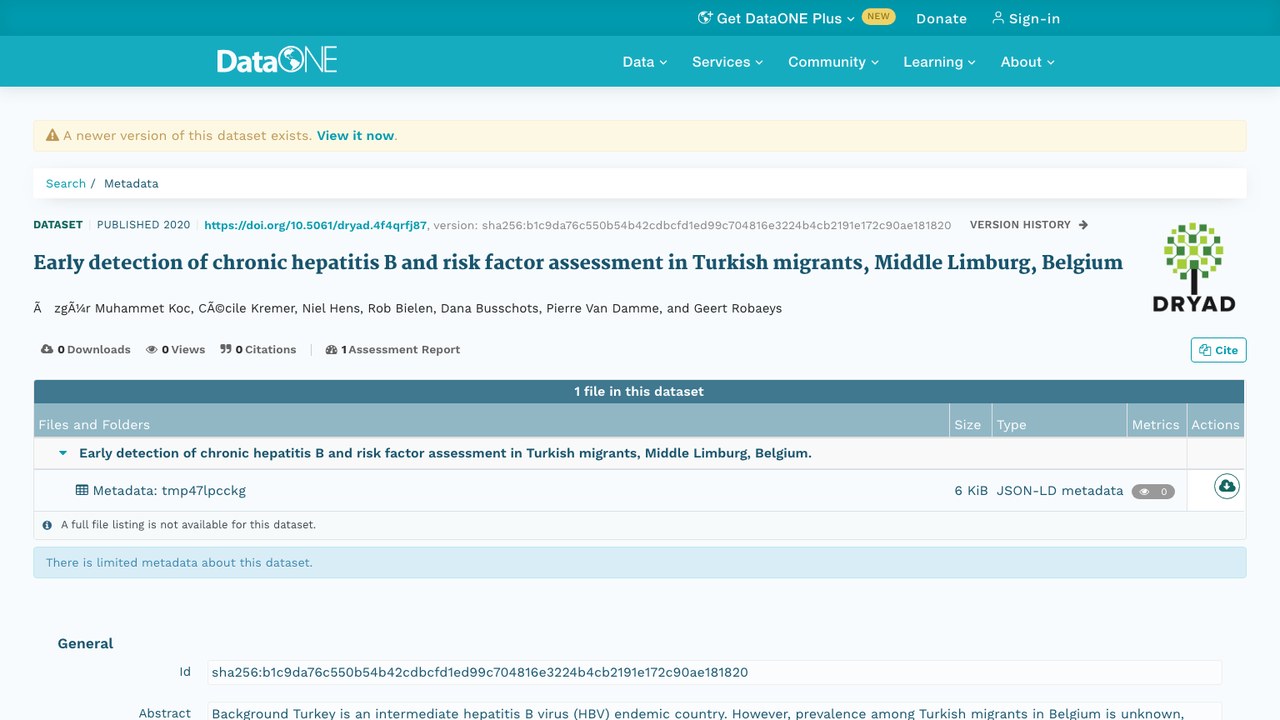Viewport: 1280px width, 720px height.
Task: Download the dataset with cloud icon
Action: [1227, 487]
